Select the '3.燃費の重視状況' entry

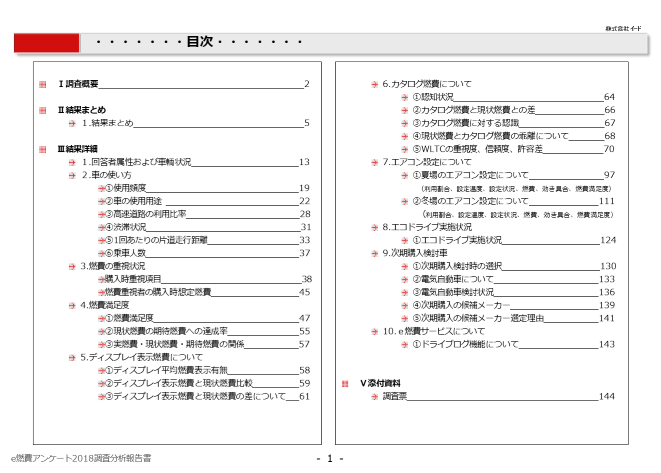[x=113, y=266]
